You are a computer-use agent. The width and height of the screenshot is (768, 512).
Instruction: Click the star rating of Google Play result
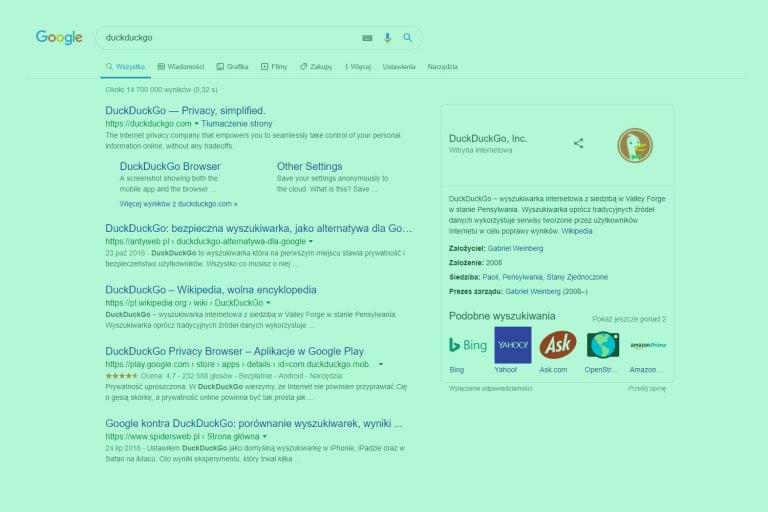tap(121, 376)
